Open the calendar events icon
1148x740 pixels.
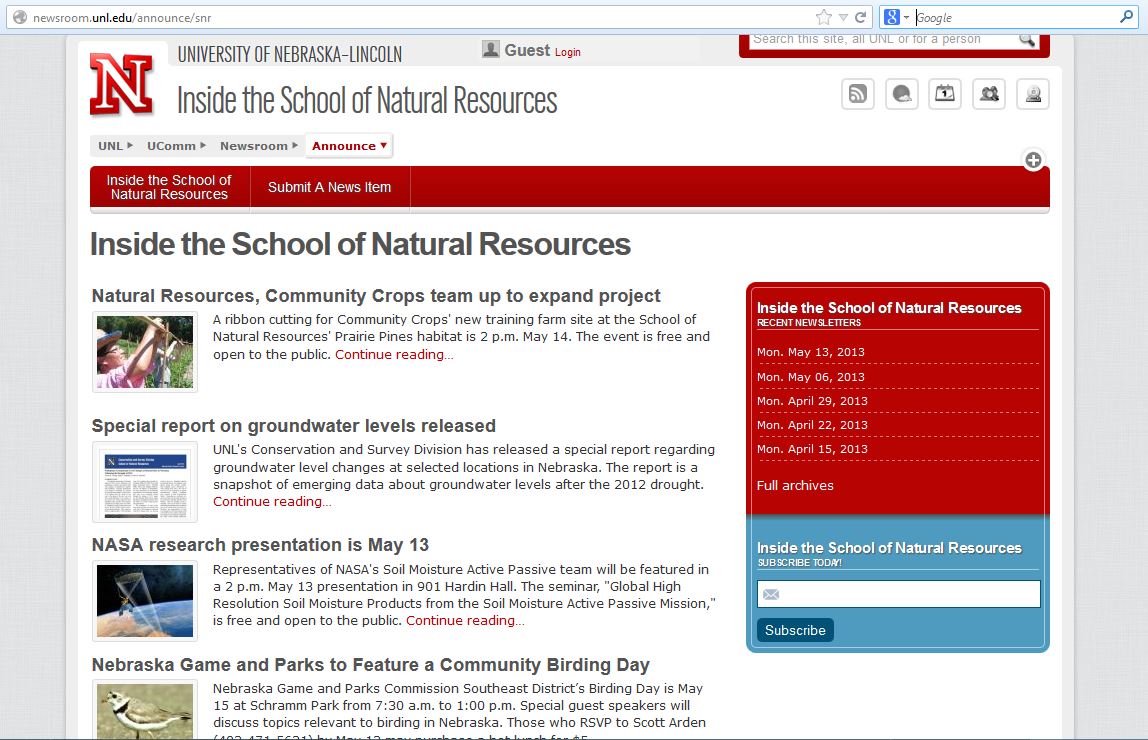[x=944, y=94]
